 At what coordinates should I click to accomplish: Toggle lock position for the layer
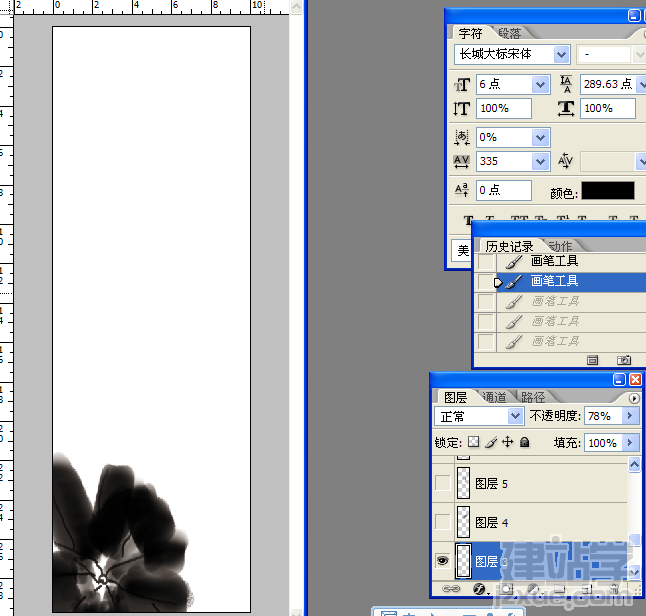pyautogui.click(x=508, y=442)
